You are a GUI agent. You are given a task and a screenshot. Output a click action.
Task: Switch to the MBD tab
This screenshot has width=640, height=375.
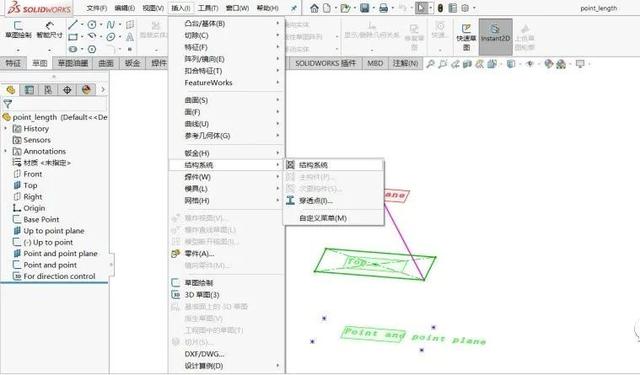pos(375,63)
